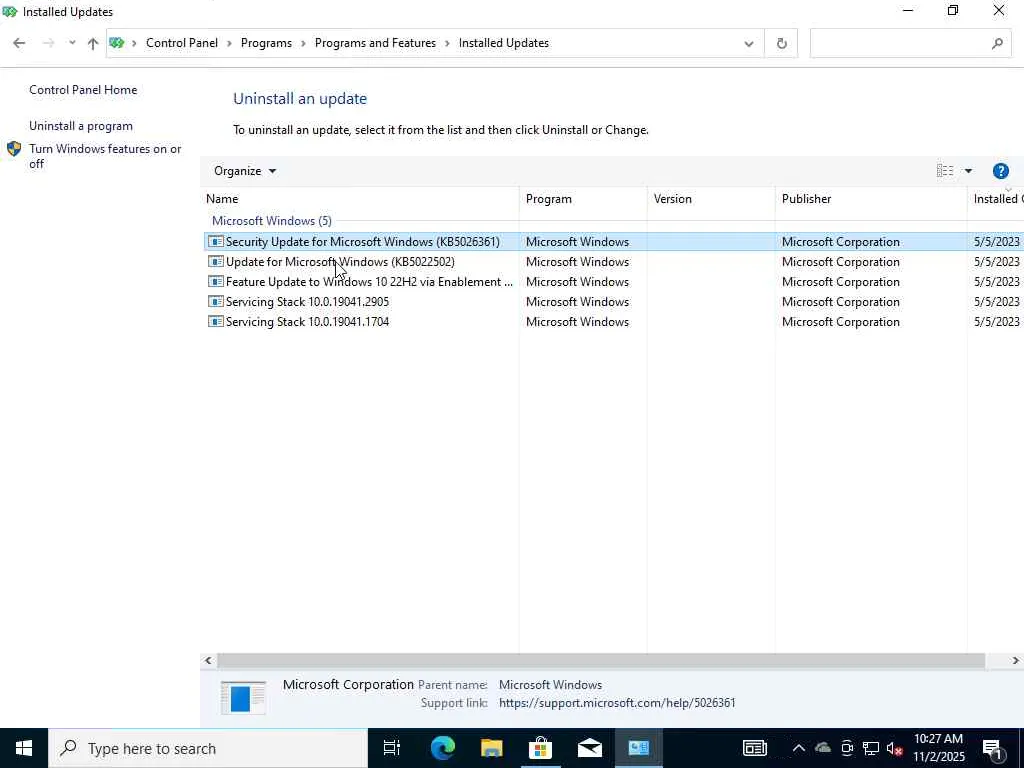Launch Microsoft Edge from taskbar
The height and width of the screenshot is (768, 1024).
[442, 748]
